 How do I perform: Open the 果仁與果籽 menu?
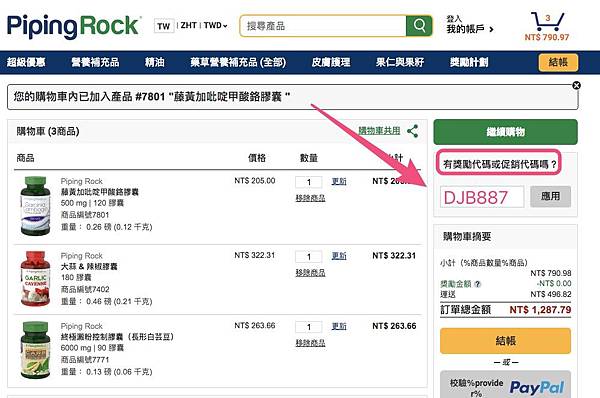click(x=400, y=62)
